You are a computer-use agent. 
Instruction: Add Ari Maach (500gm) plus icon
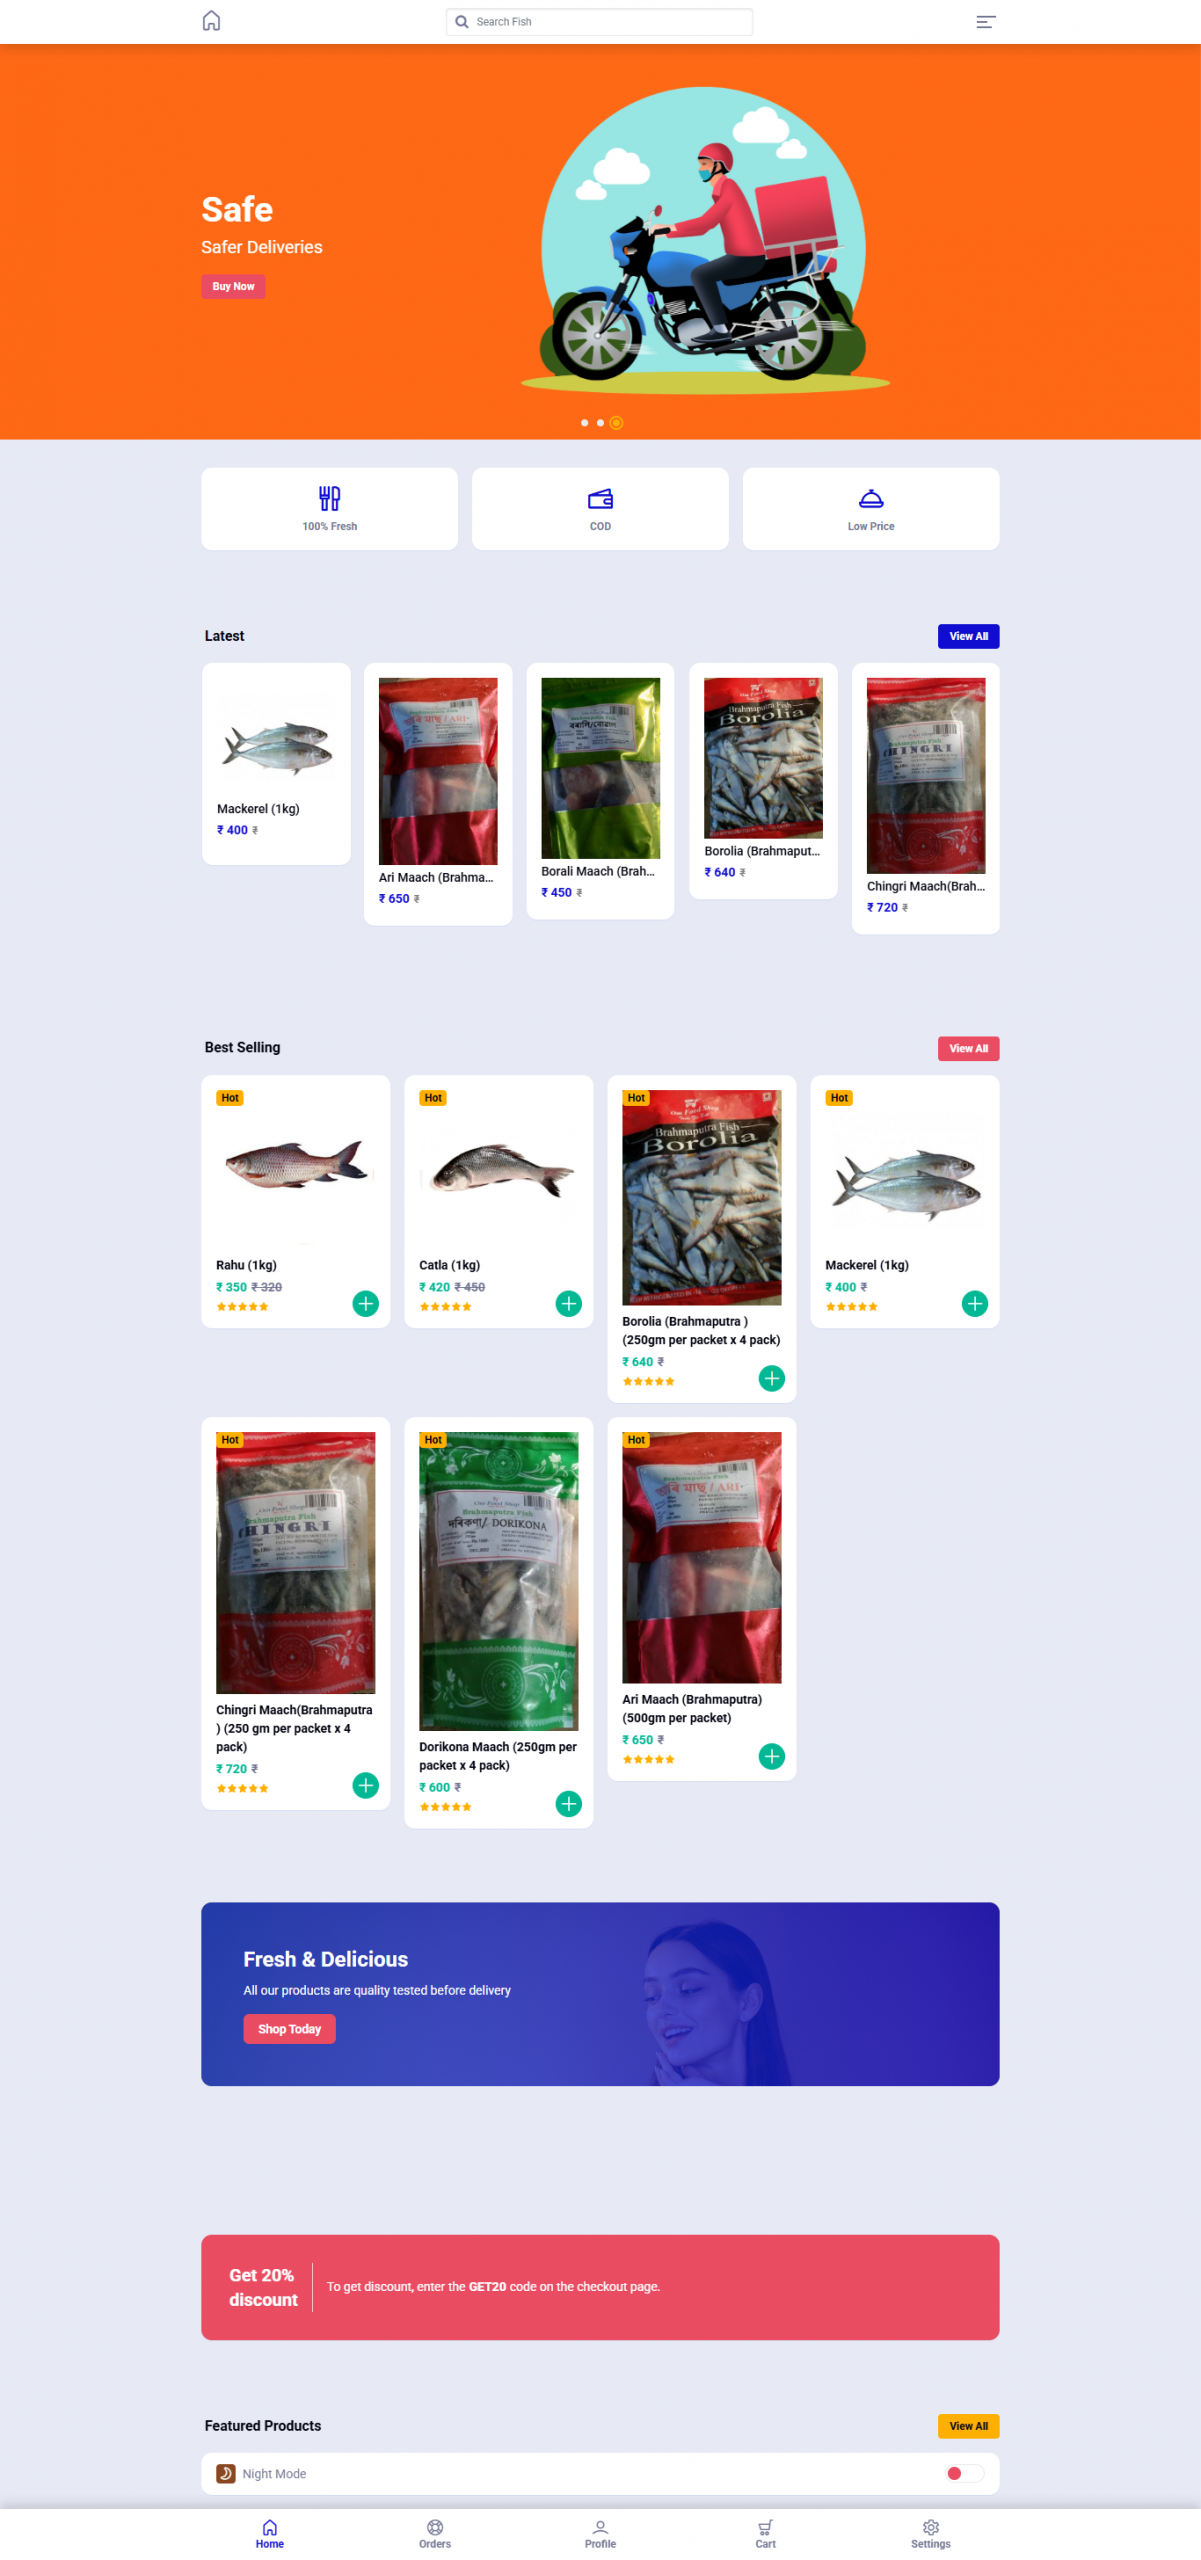point(772,1756)
